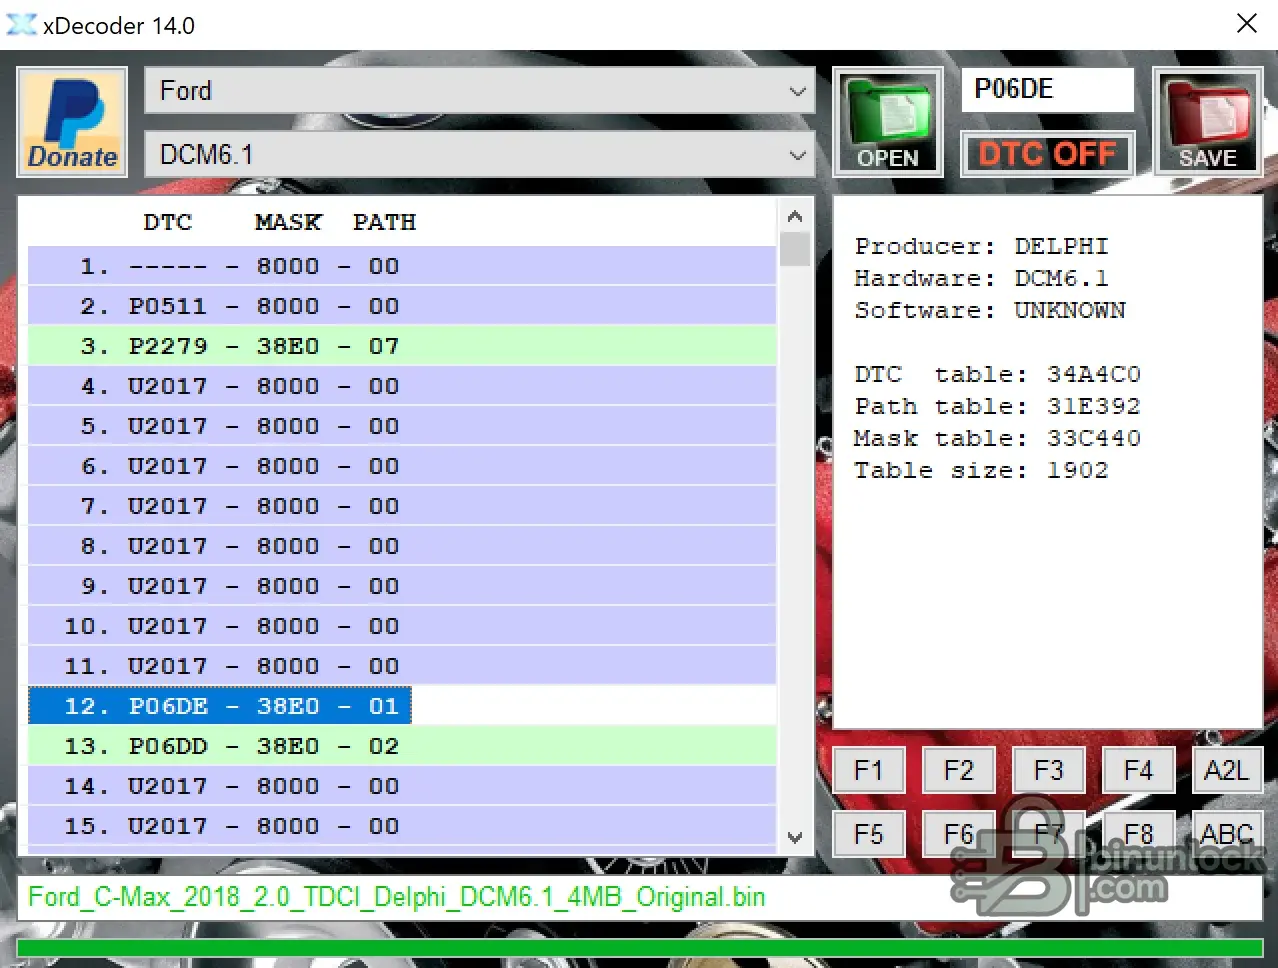The height and width of the screenshot is (968, 1278).
Task: Select row 1 with blank DTC
Action: tap(402, 266)
